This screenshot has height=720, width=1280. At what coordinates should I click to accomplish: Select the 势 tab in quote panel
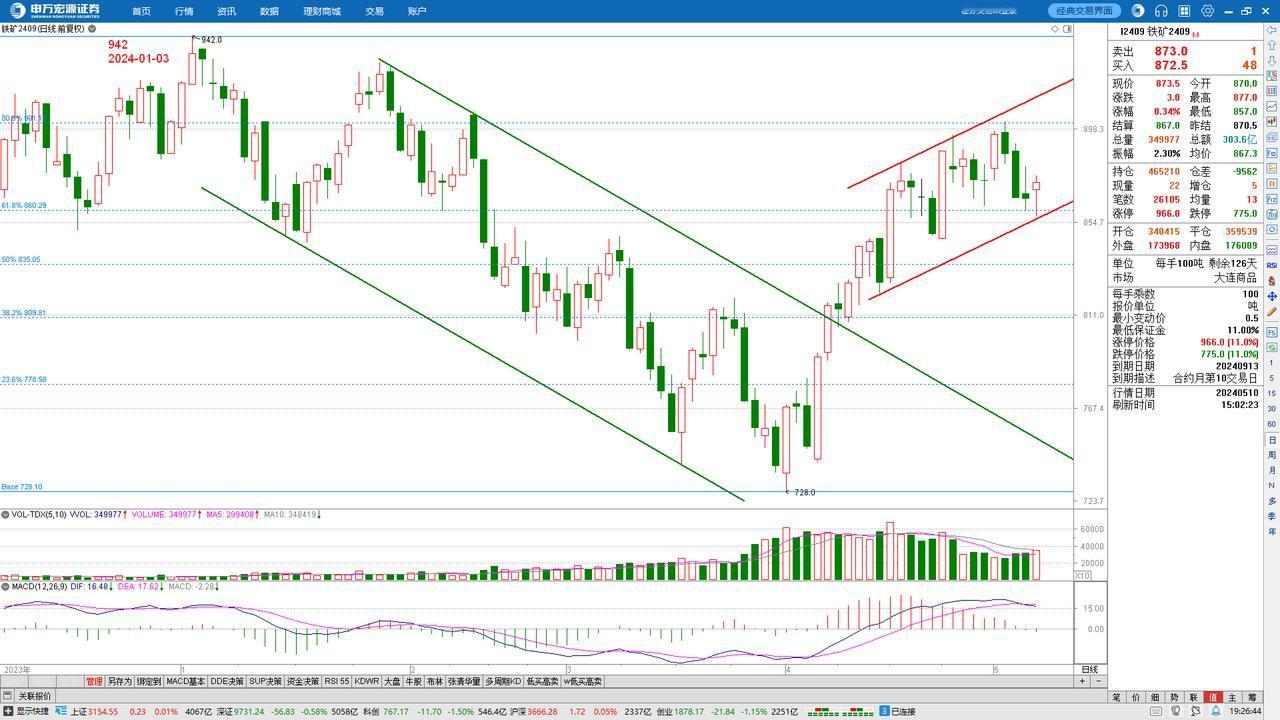pos(1174,697)
